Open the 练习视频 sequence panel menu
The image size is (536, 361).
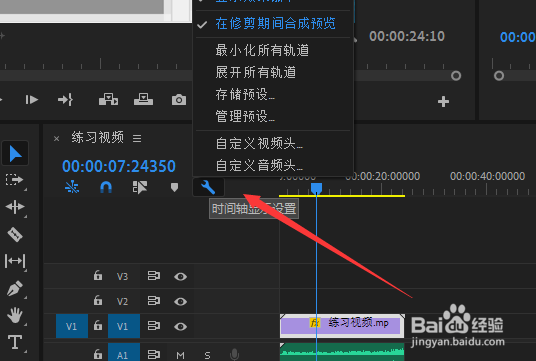click(137, 138)
